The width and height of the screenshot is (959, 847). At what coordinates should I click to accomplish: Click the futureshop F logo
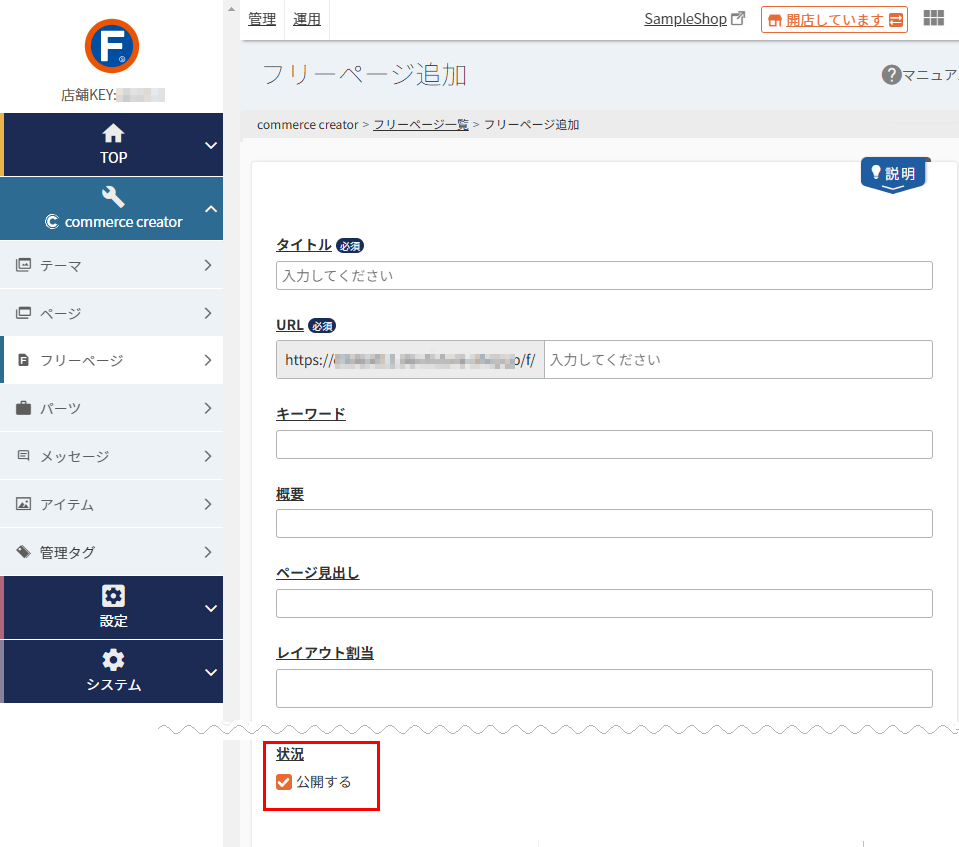tap(112, 46)
